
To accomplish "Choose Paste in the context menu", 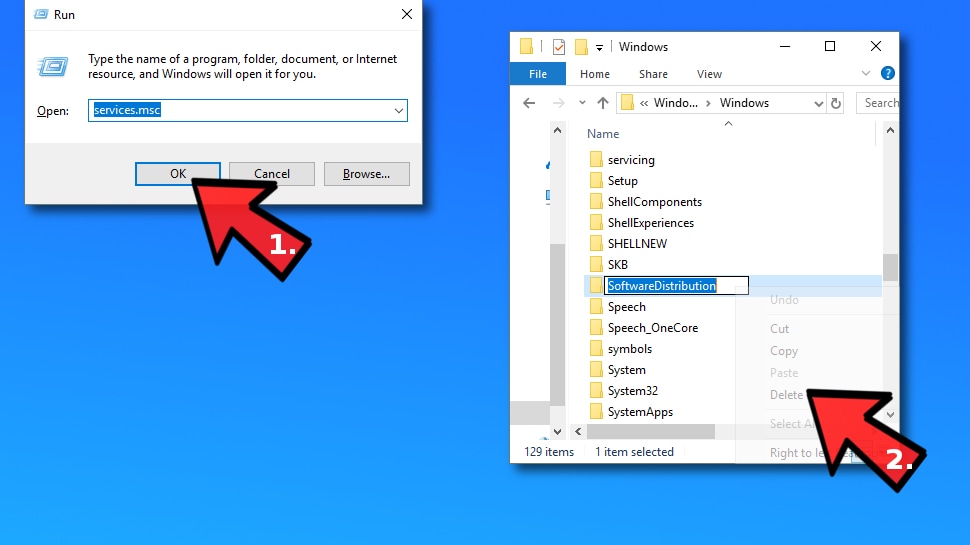I will click(784, 373).
